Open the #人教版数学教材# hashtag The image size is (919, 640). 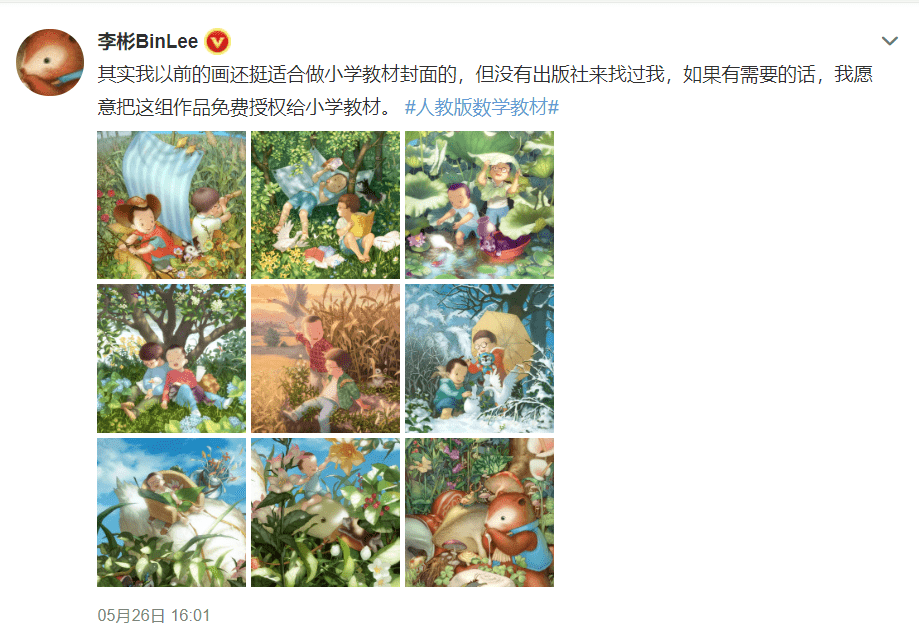(x=481, y=107)
